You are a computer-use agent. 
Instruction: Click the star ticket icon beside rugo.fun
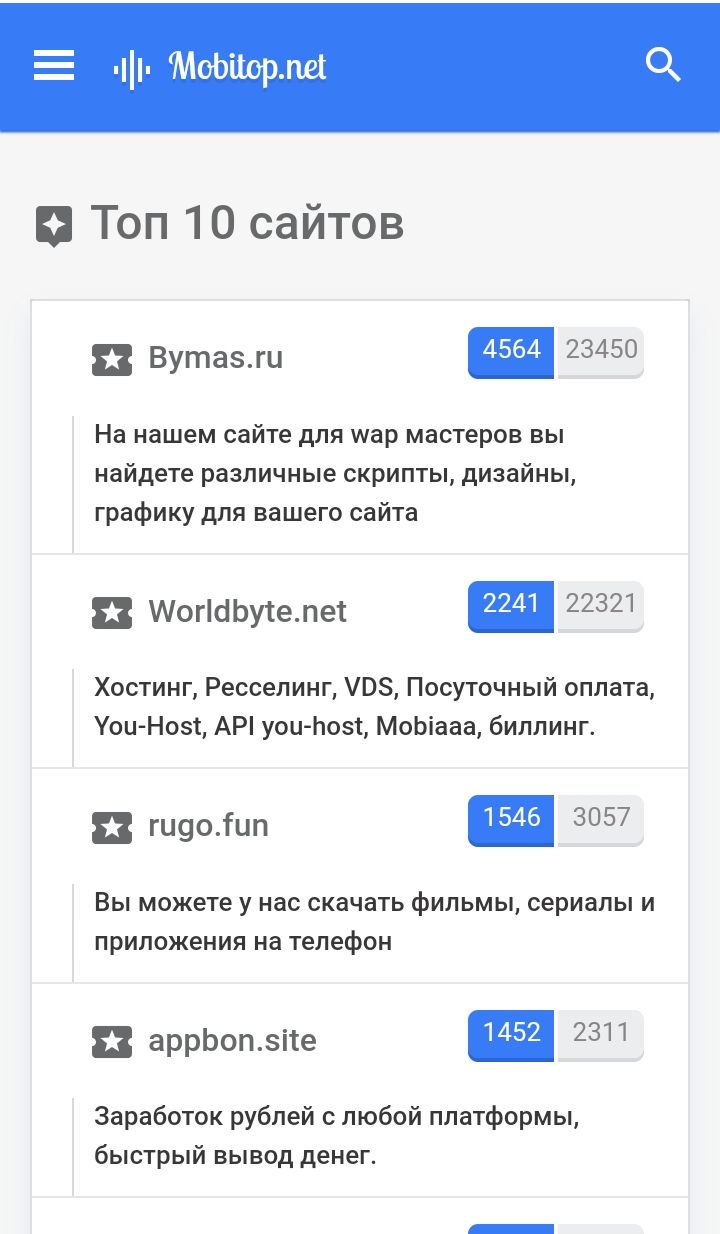[112, 827]
